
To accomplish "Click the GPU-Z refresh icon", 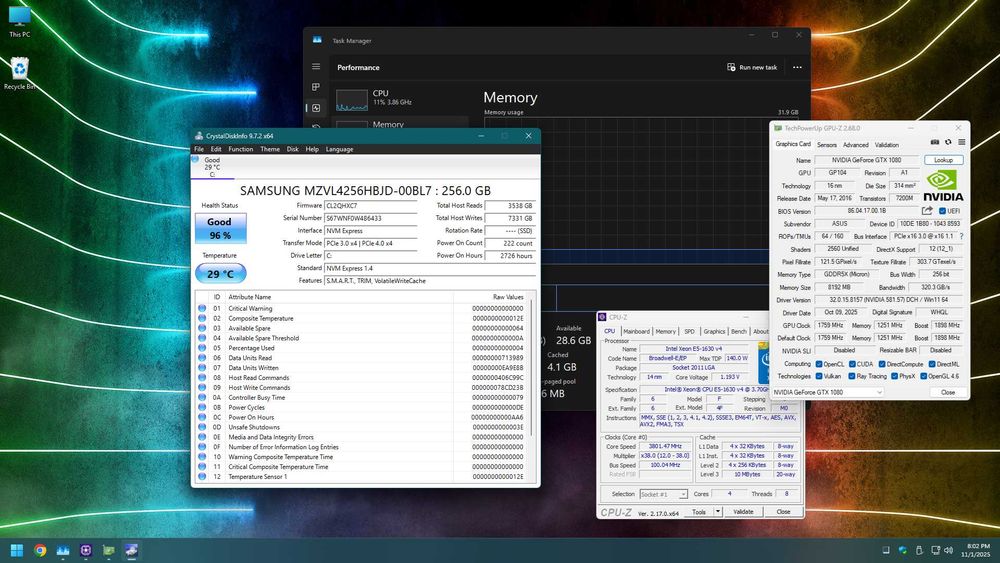I will (x=948, y=142).
